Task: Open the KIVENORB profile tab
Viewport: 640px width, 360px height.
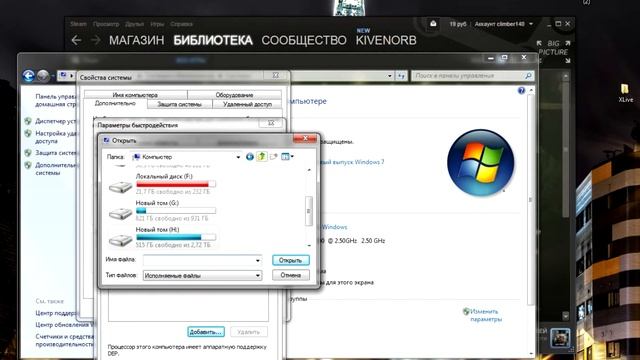Action: point(386,40)
